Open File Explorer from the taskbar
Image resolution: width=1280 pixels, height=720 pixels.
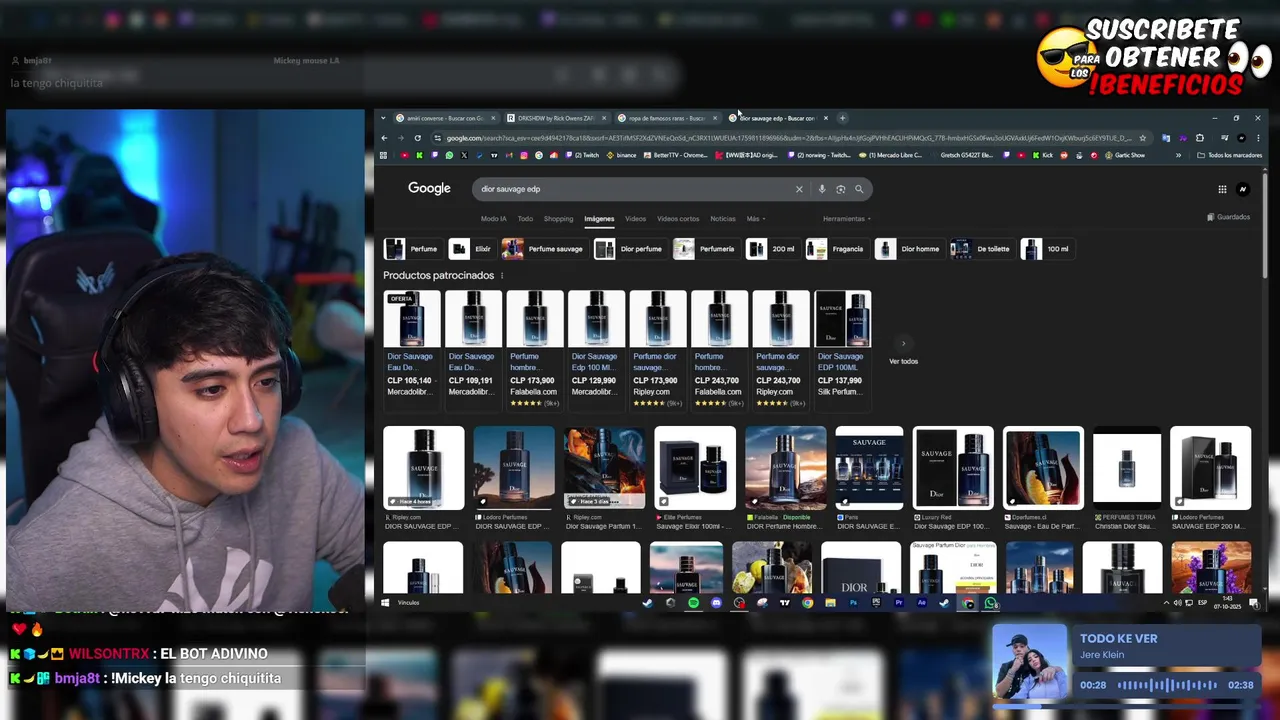(831, 603)
